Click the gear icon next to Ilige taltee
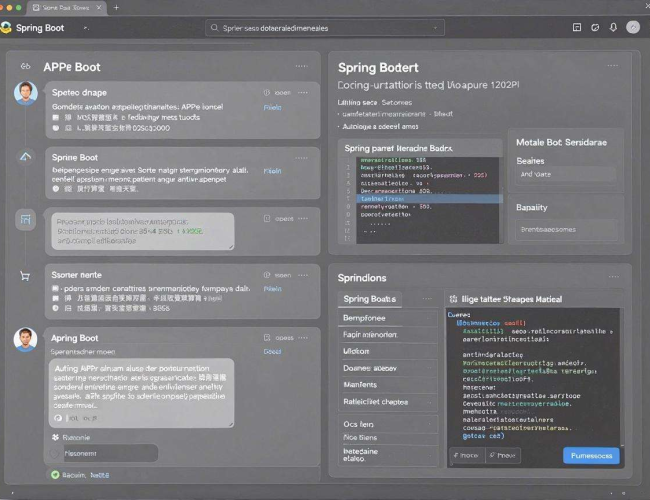The width and height of the screenshot is (650, 500). click(454, 299)
